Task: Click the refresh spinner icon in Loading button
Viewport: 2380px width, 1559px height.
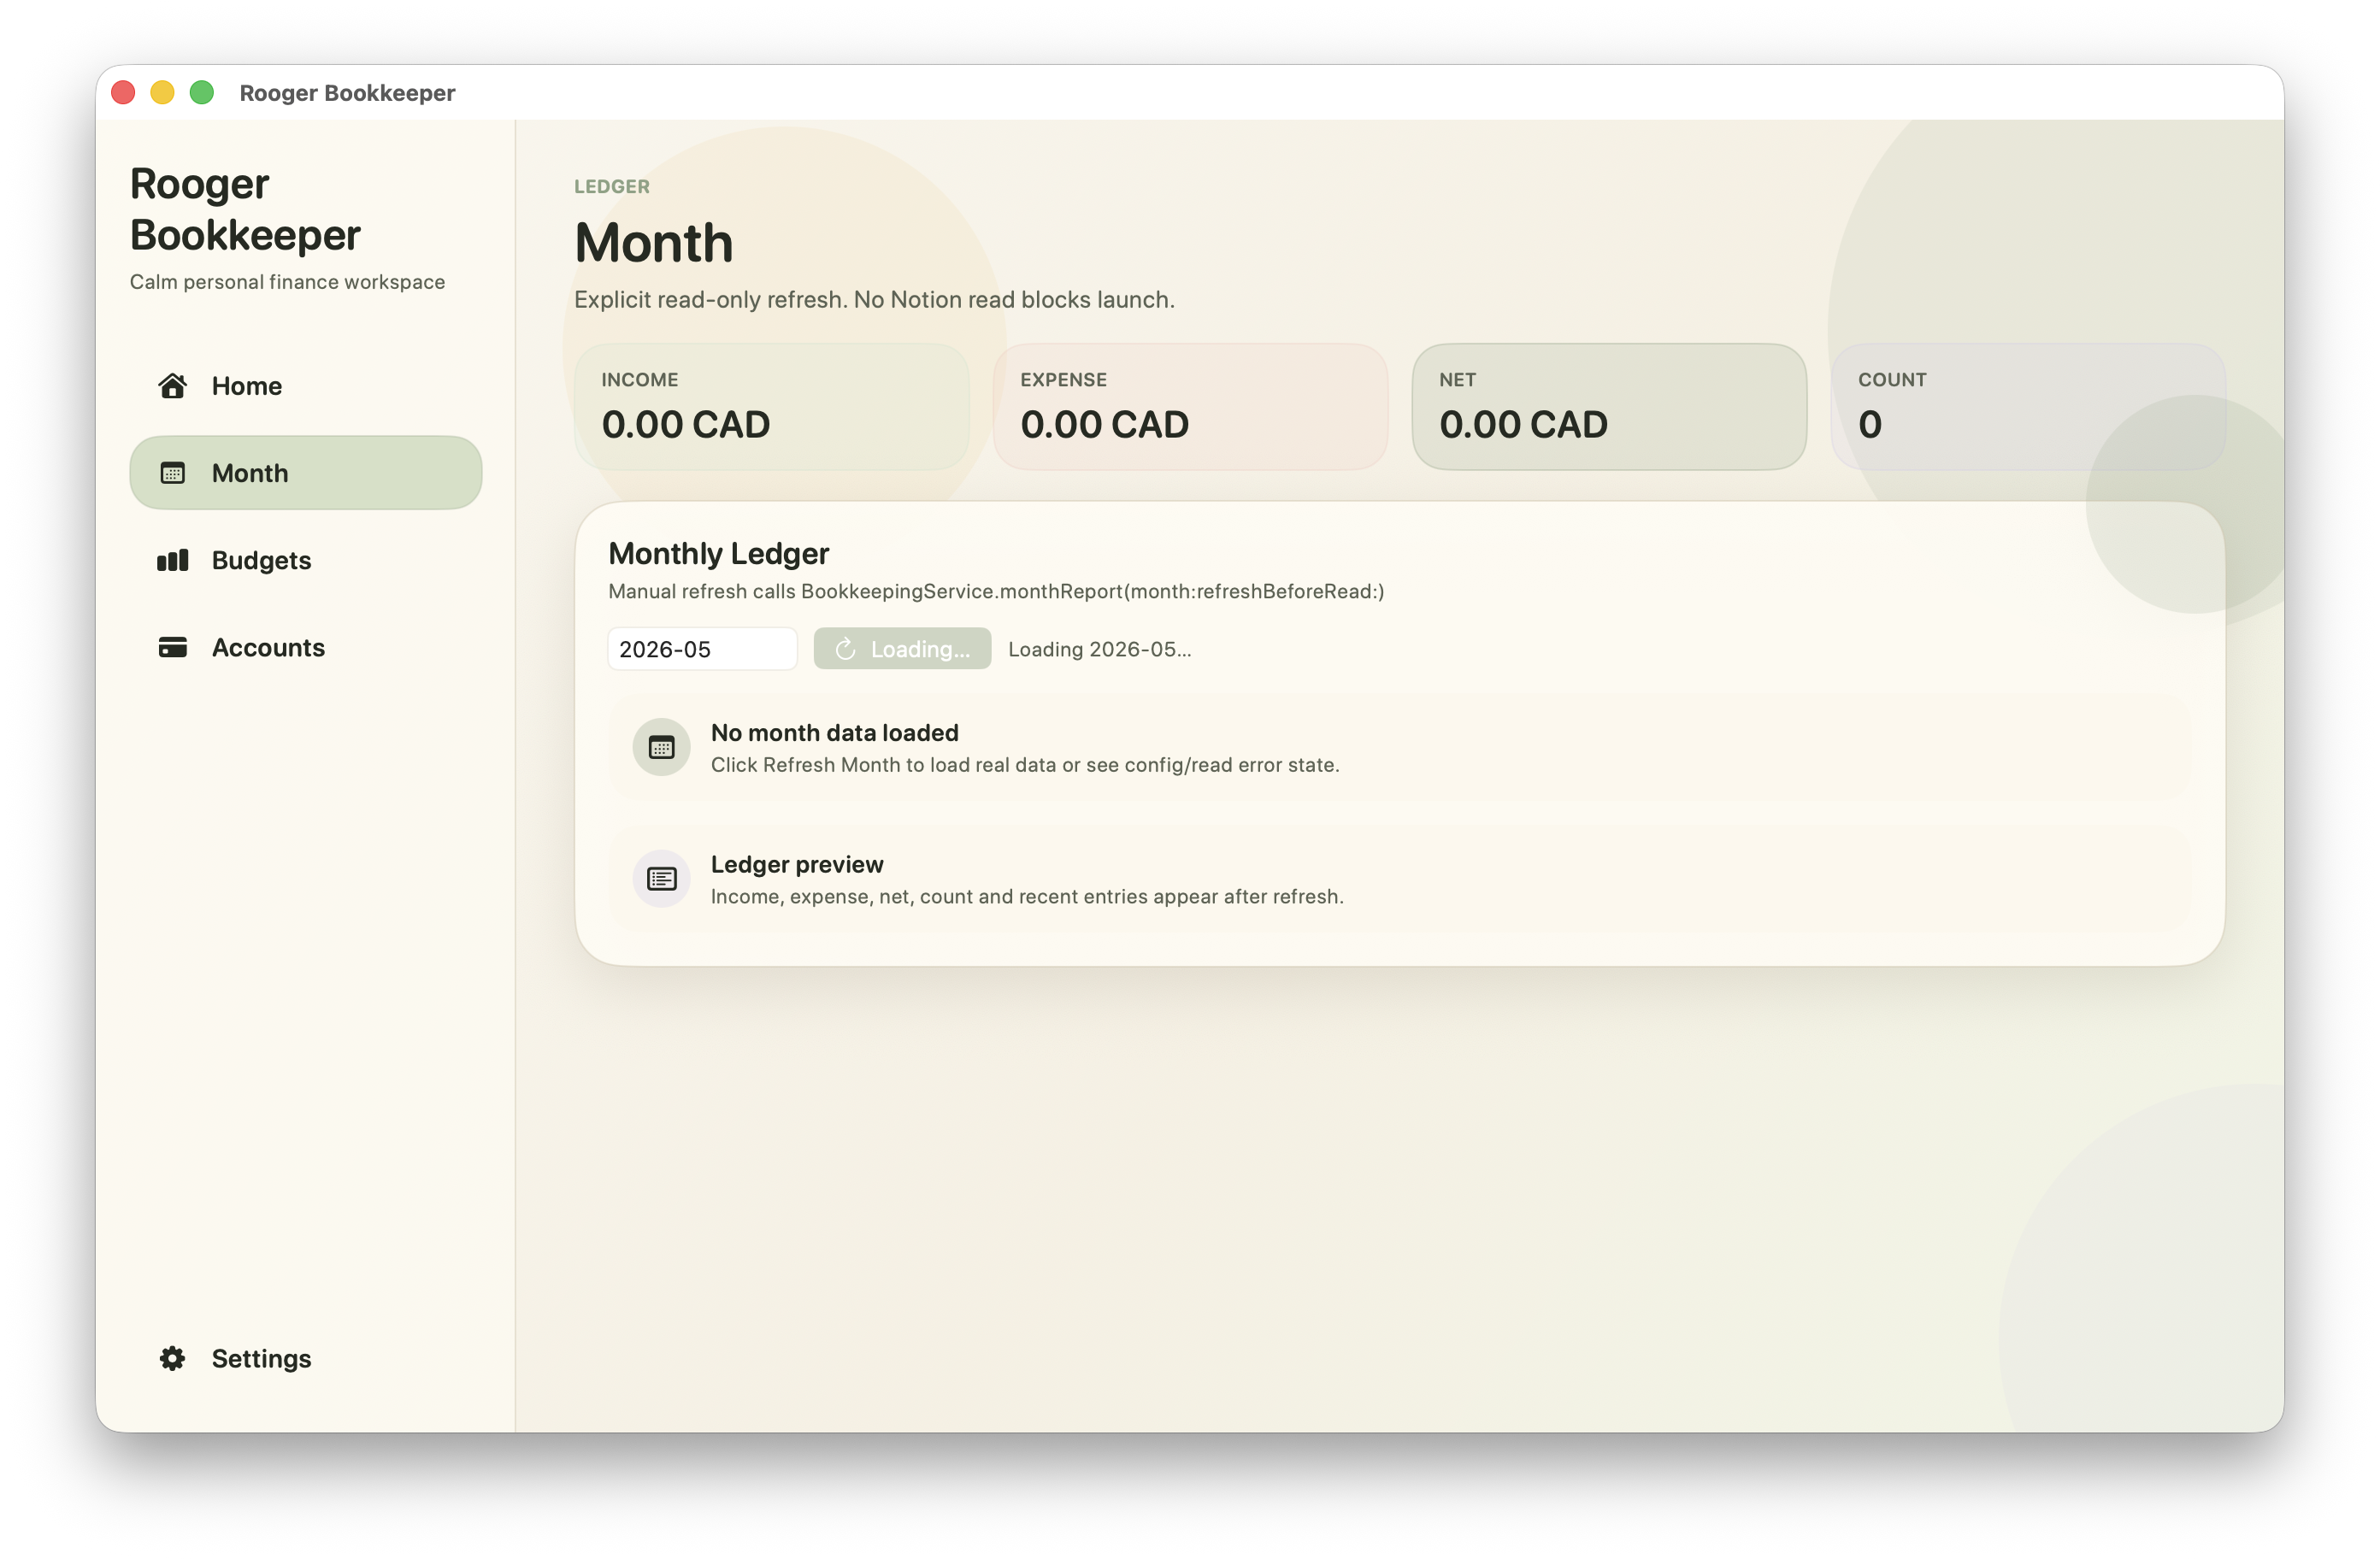Action: click(x=845, y=649)
